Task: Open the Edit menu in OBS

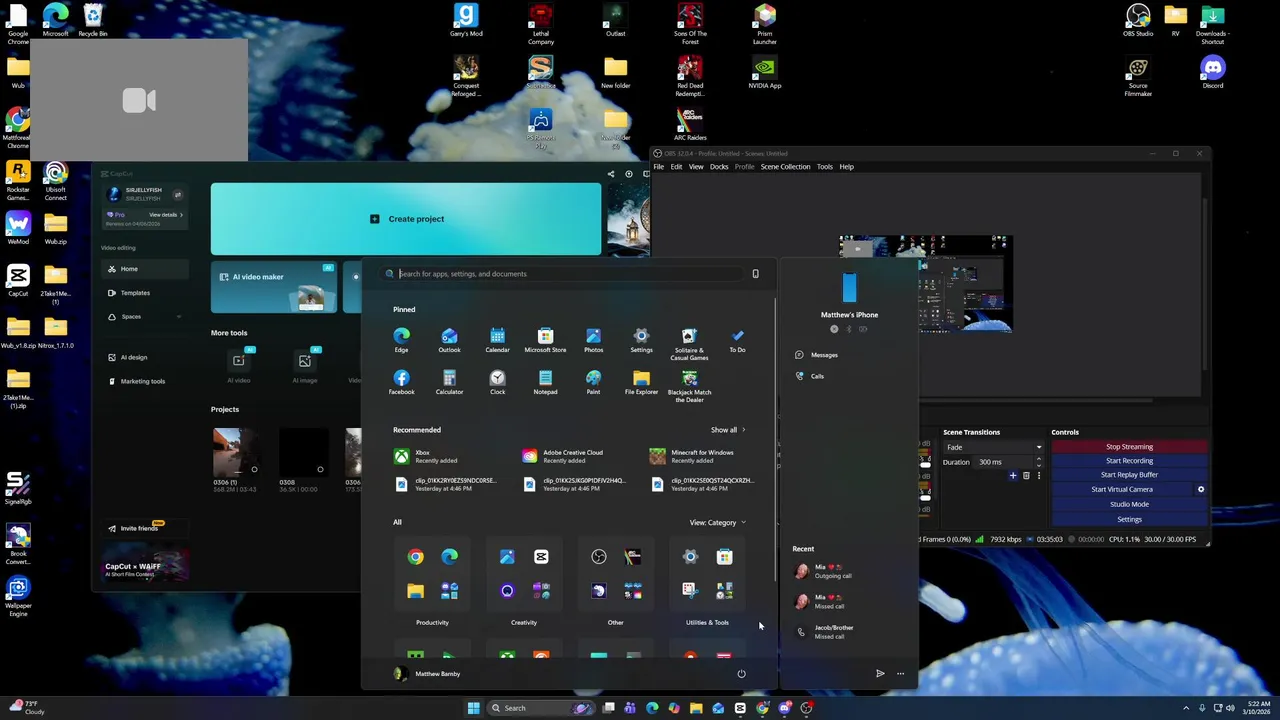Action: (676, 167)
